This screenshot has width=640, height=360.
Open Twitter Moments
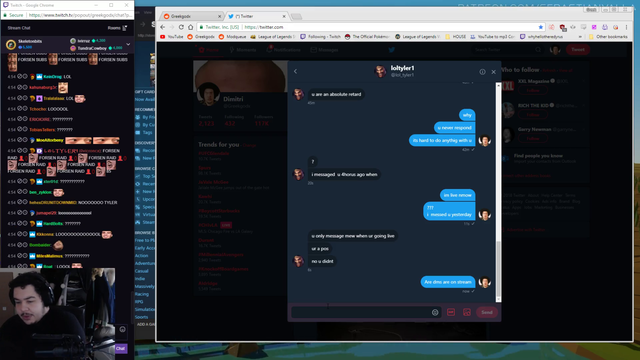point(243,50)
